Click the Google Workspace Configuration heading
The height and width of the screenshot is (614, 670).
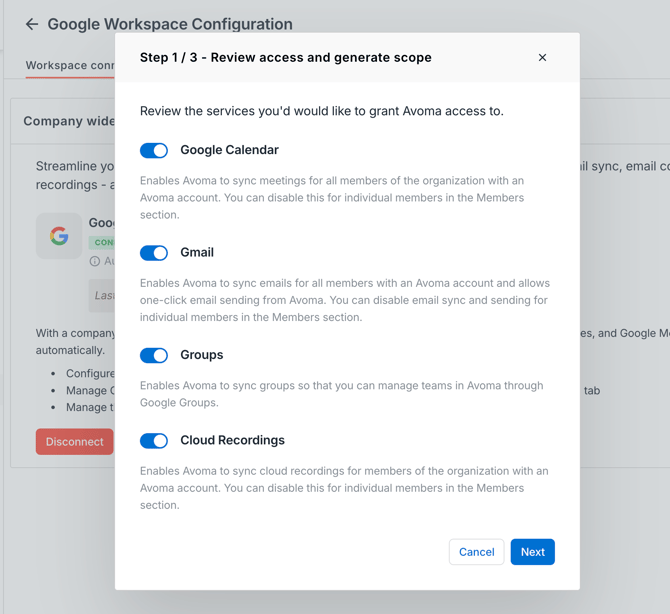[170, 24]
